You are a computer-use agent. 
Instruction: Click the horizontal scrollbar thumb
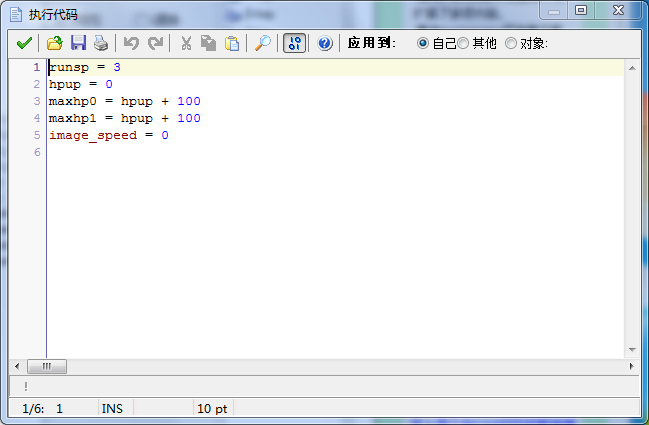pos(47,366)
